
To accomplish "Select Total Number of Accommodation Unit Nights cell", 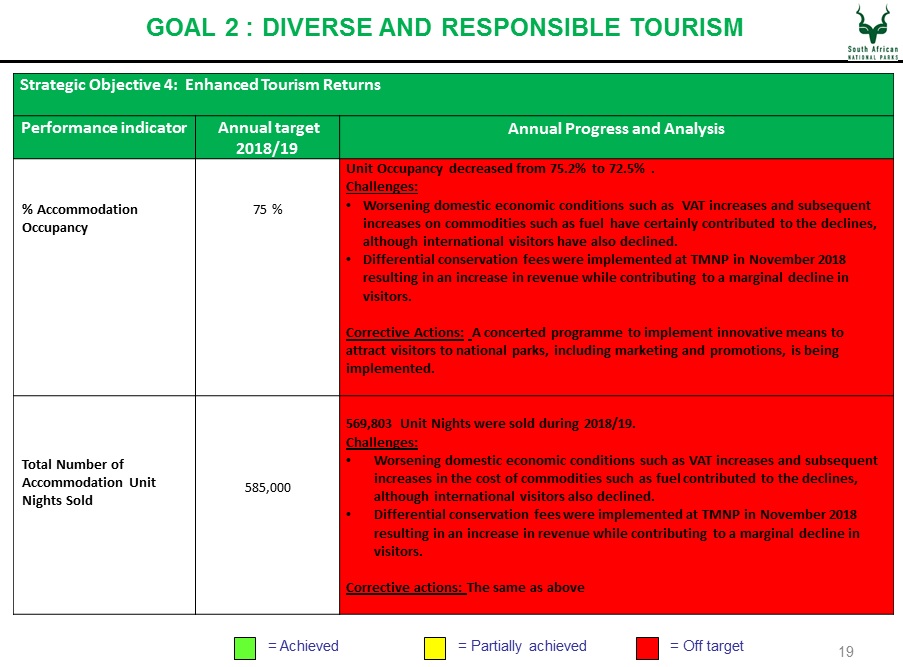I will pos(104,505).
